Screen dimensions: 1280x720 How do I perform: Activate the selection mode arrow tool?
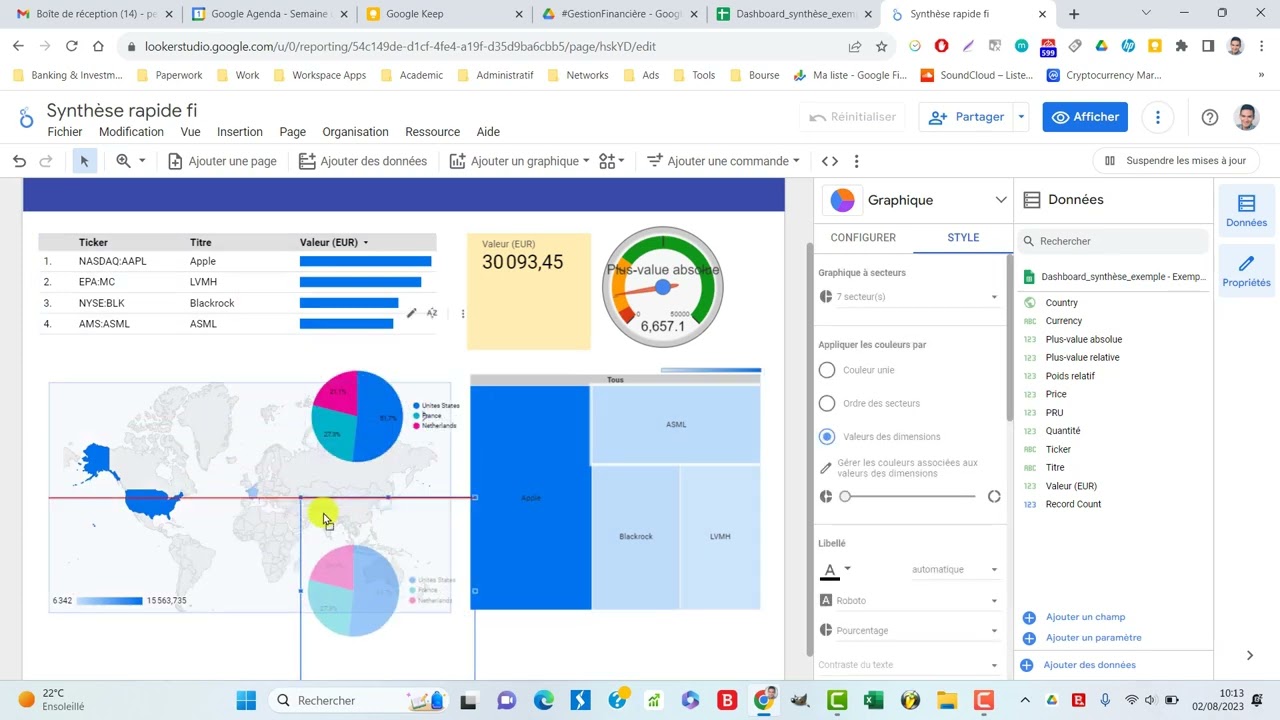84,161
